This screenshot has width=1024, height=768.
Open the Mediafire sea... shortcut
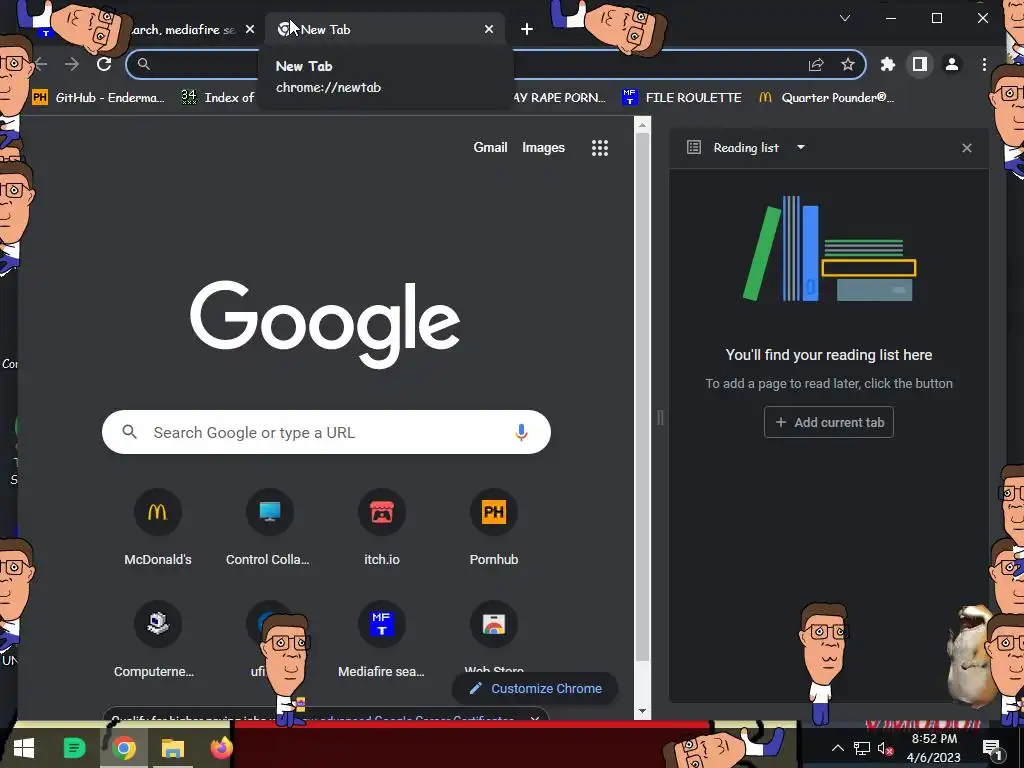(381, 639)
